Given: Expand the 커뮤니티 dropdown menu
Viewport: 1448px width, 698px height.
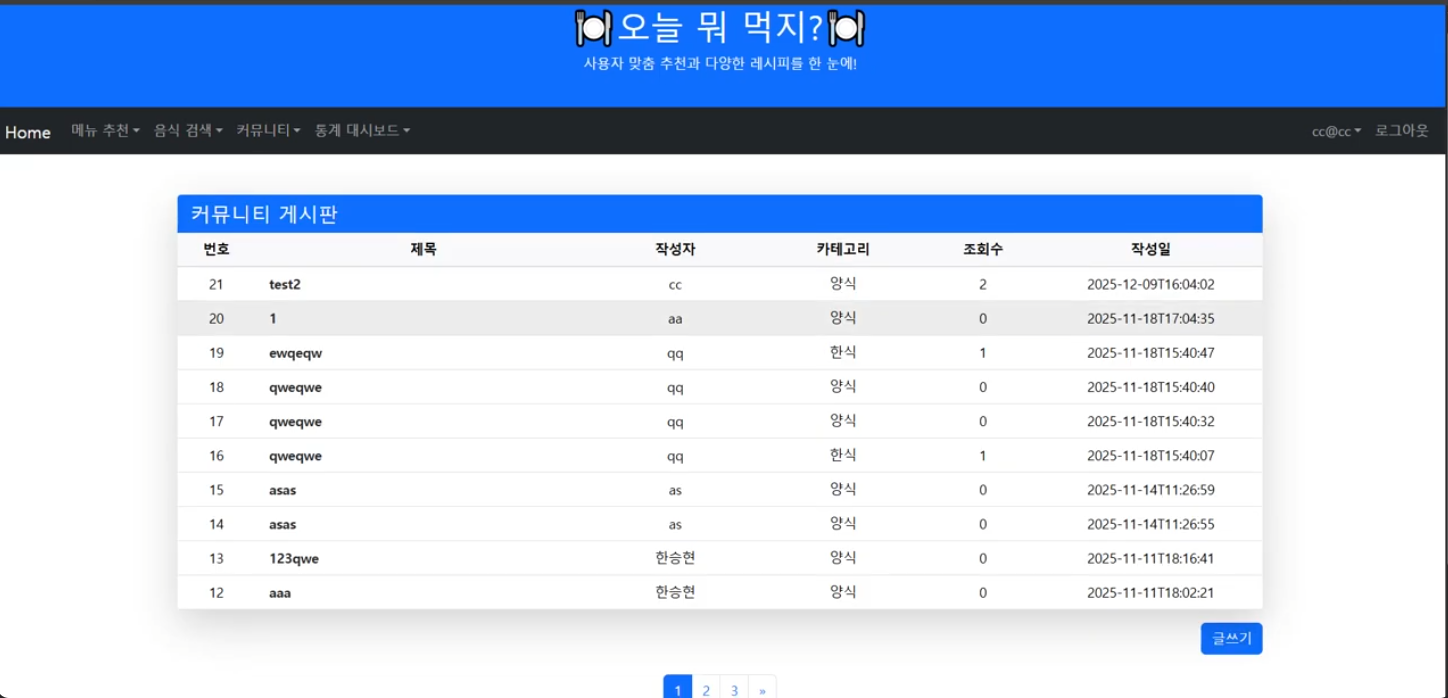Looking at the screenshot, I should 268,131.
